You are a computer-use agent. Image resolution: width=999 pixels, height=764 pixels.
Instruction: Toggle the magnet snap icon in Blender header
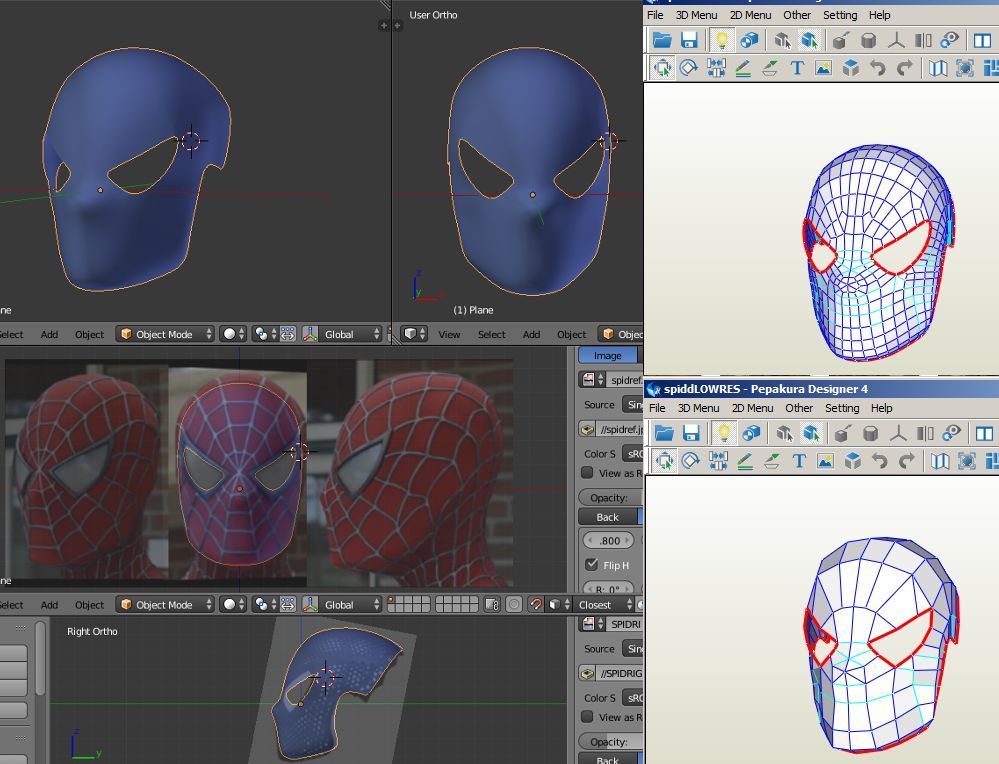click(x=536, y=604)
